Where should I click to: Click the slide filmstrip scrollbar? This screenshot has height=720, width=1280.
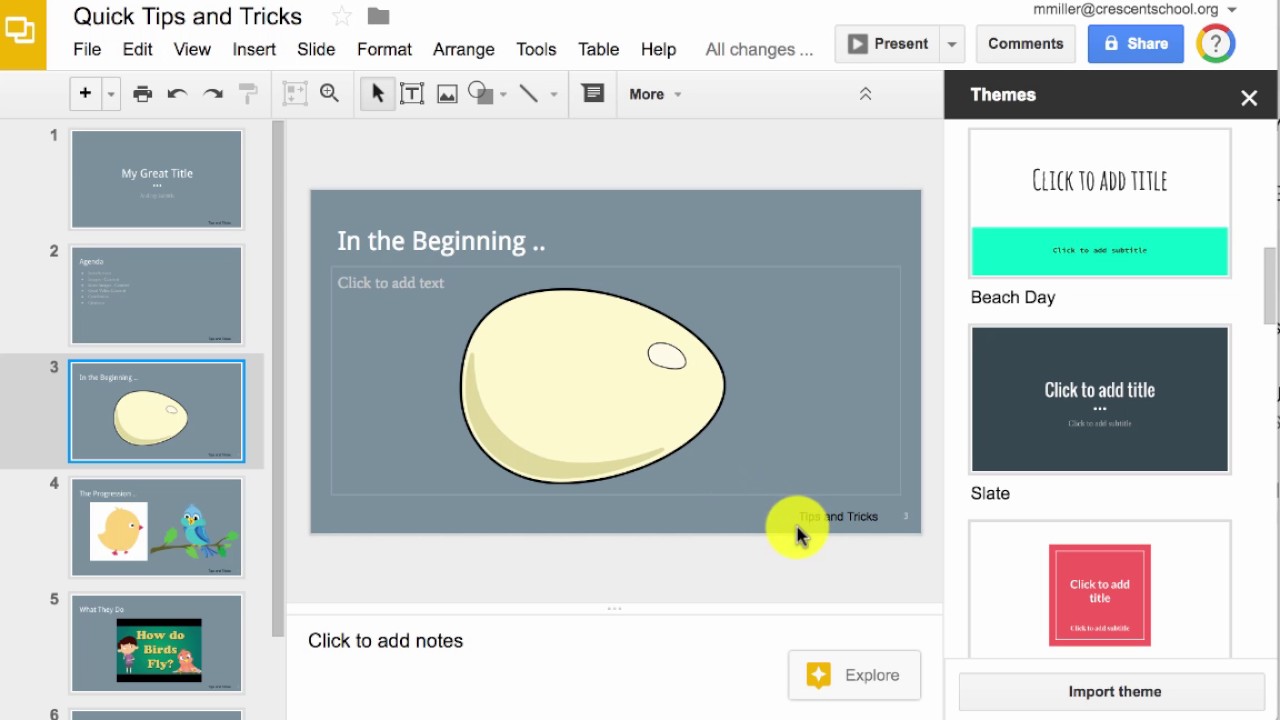tap(278, 378)
